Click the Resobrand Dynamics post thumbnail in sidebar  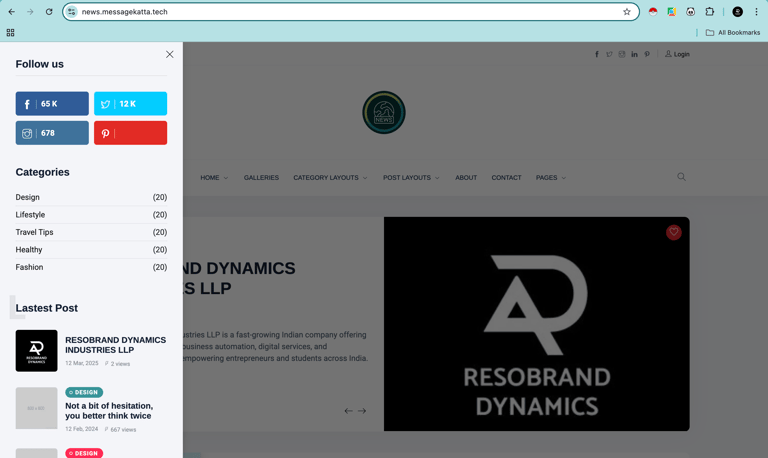coord(36,351)
